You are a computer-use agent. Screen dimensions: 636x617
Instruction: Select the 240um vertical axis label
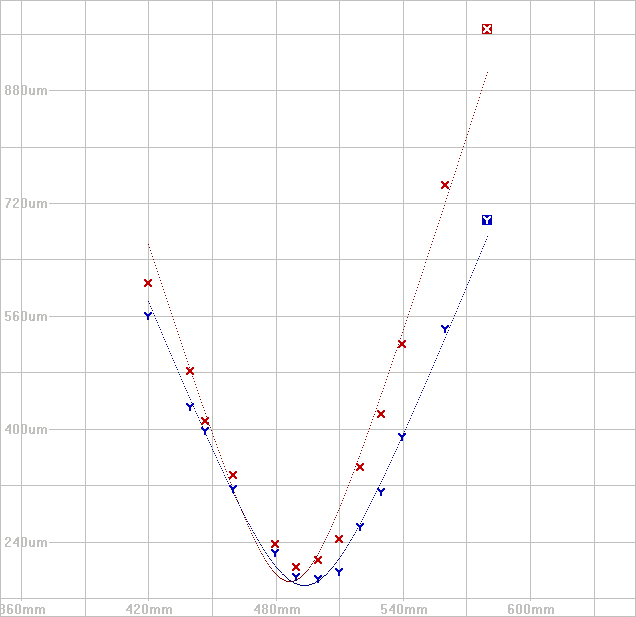(x=26, y=542)
